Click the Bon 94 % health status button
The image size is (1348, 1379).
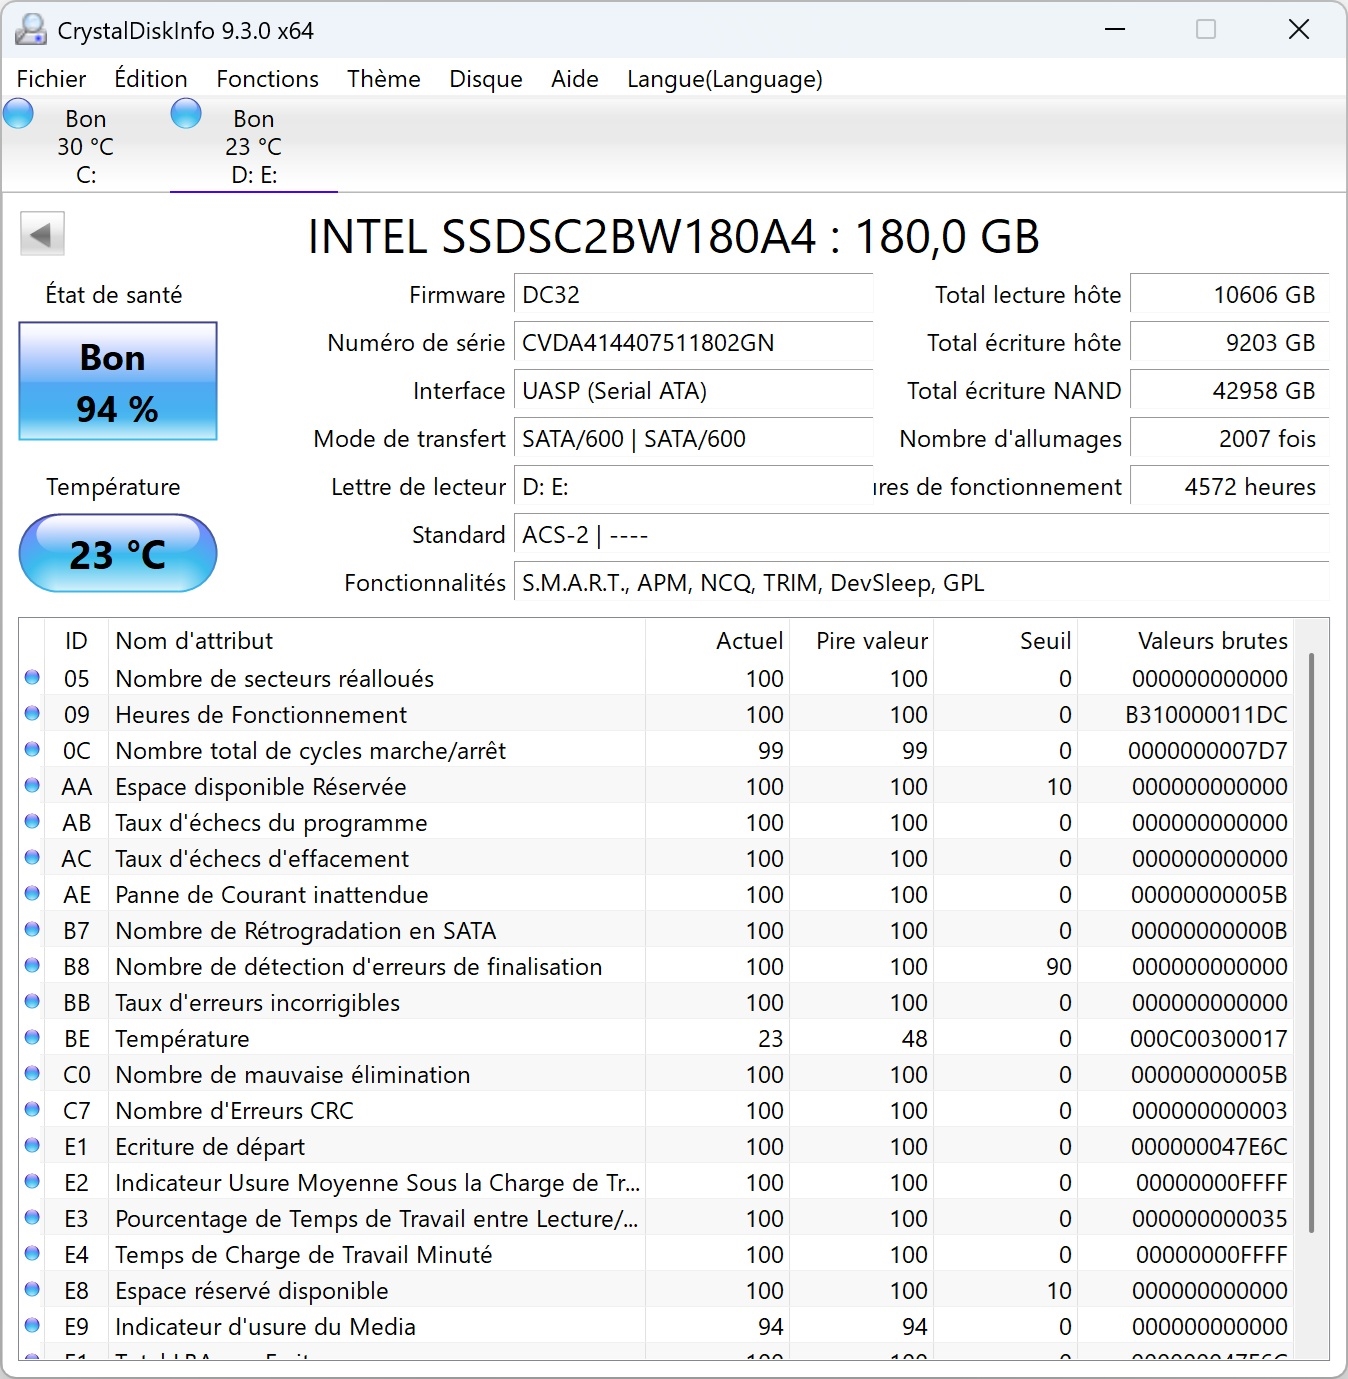tap(118, 381)
